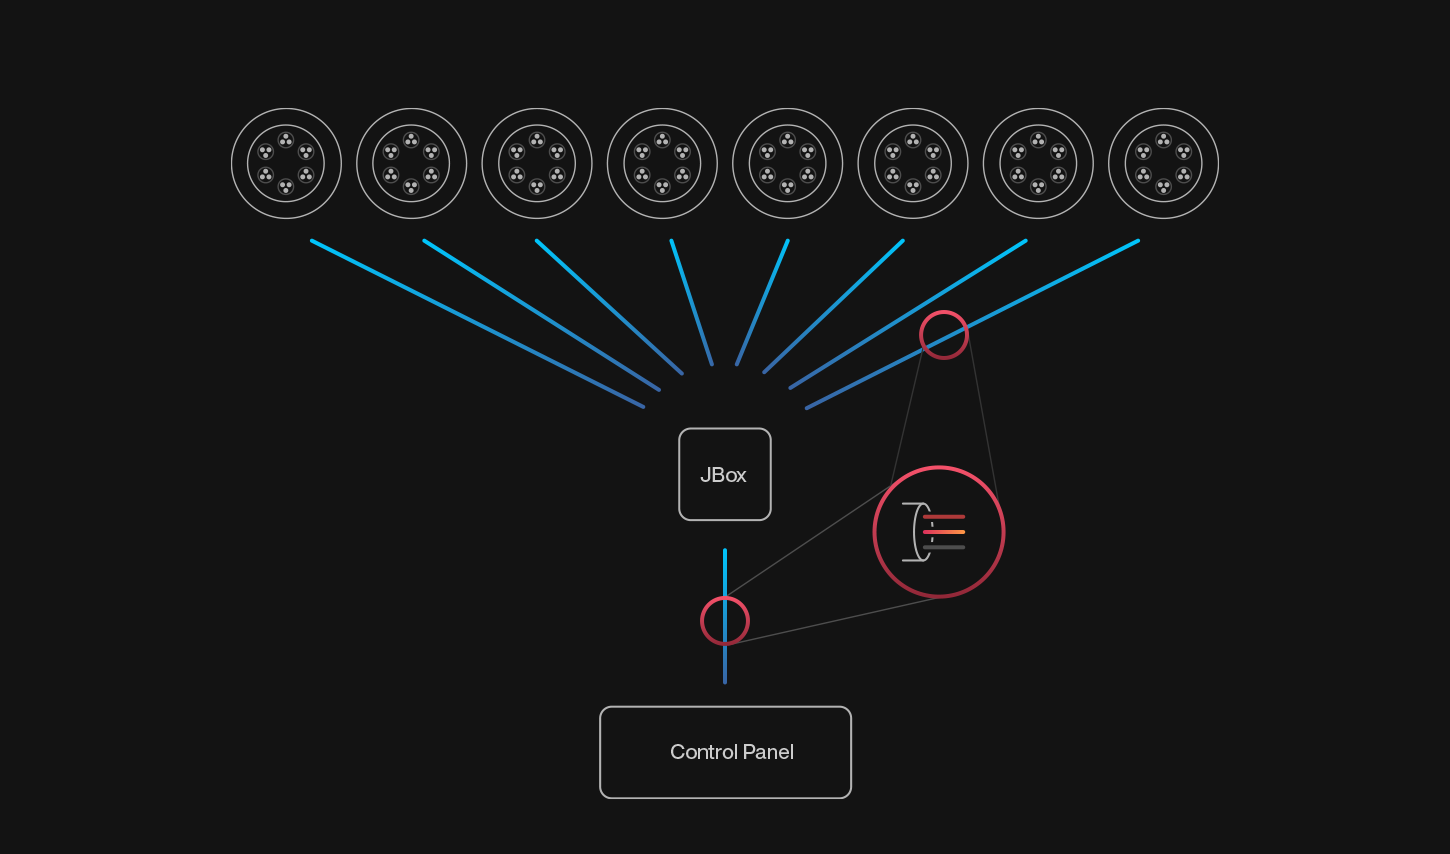Click red marker circle between JBox and Control Panel

[725, 621]
